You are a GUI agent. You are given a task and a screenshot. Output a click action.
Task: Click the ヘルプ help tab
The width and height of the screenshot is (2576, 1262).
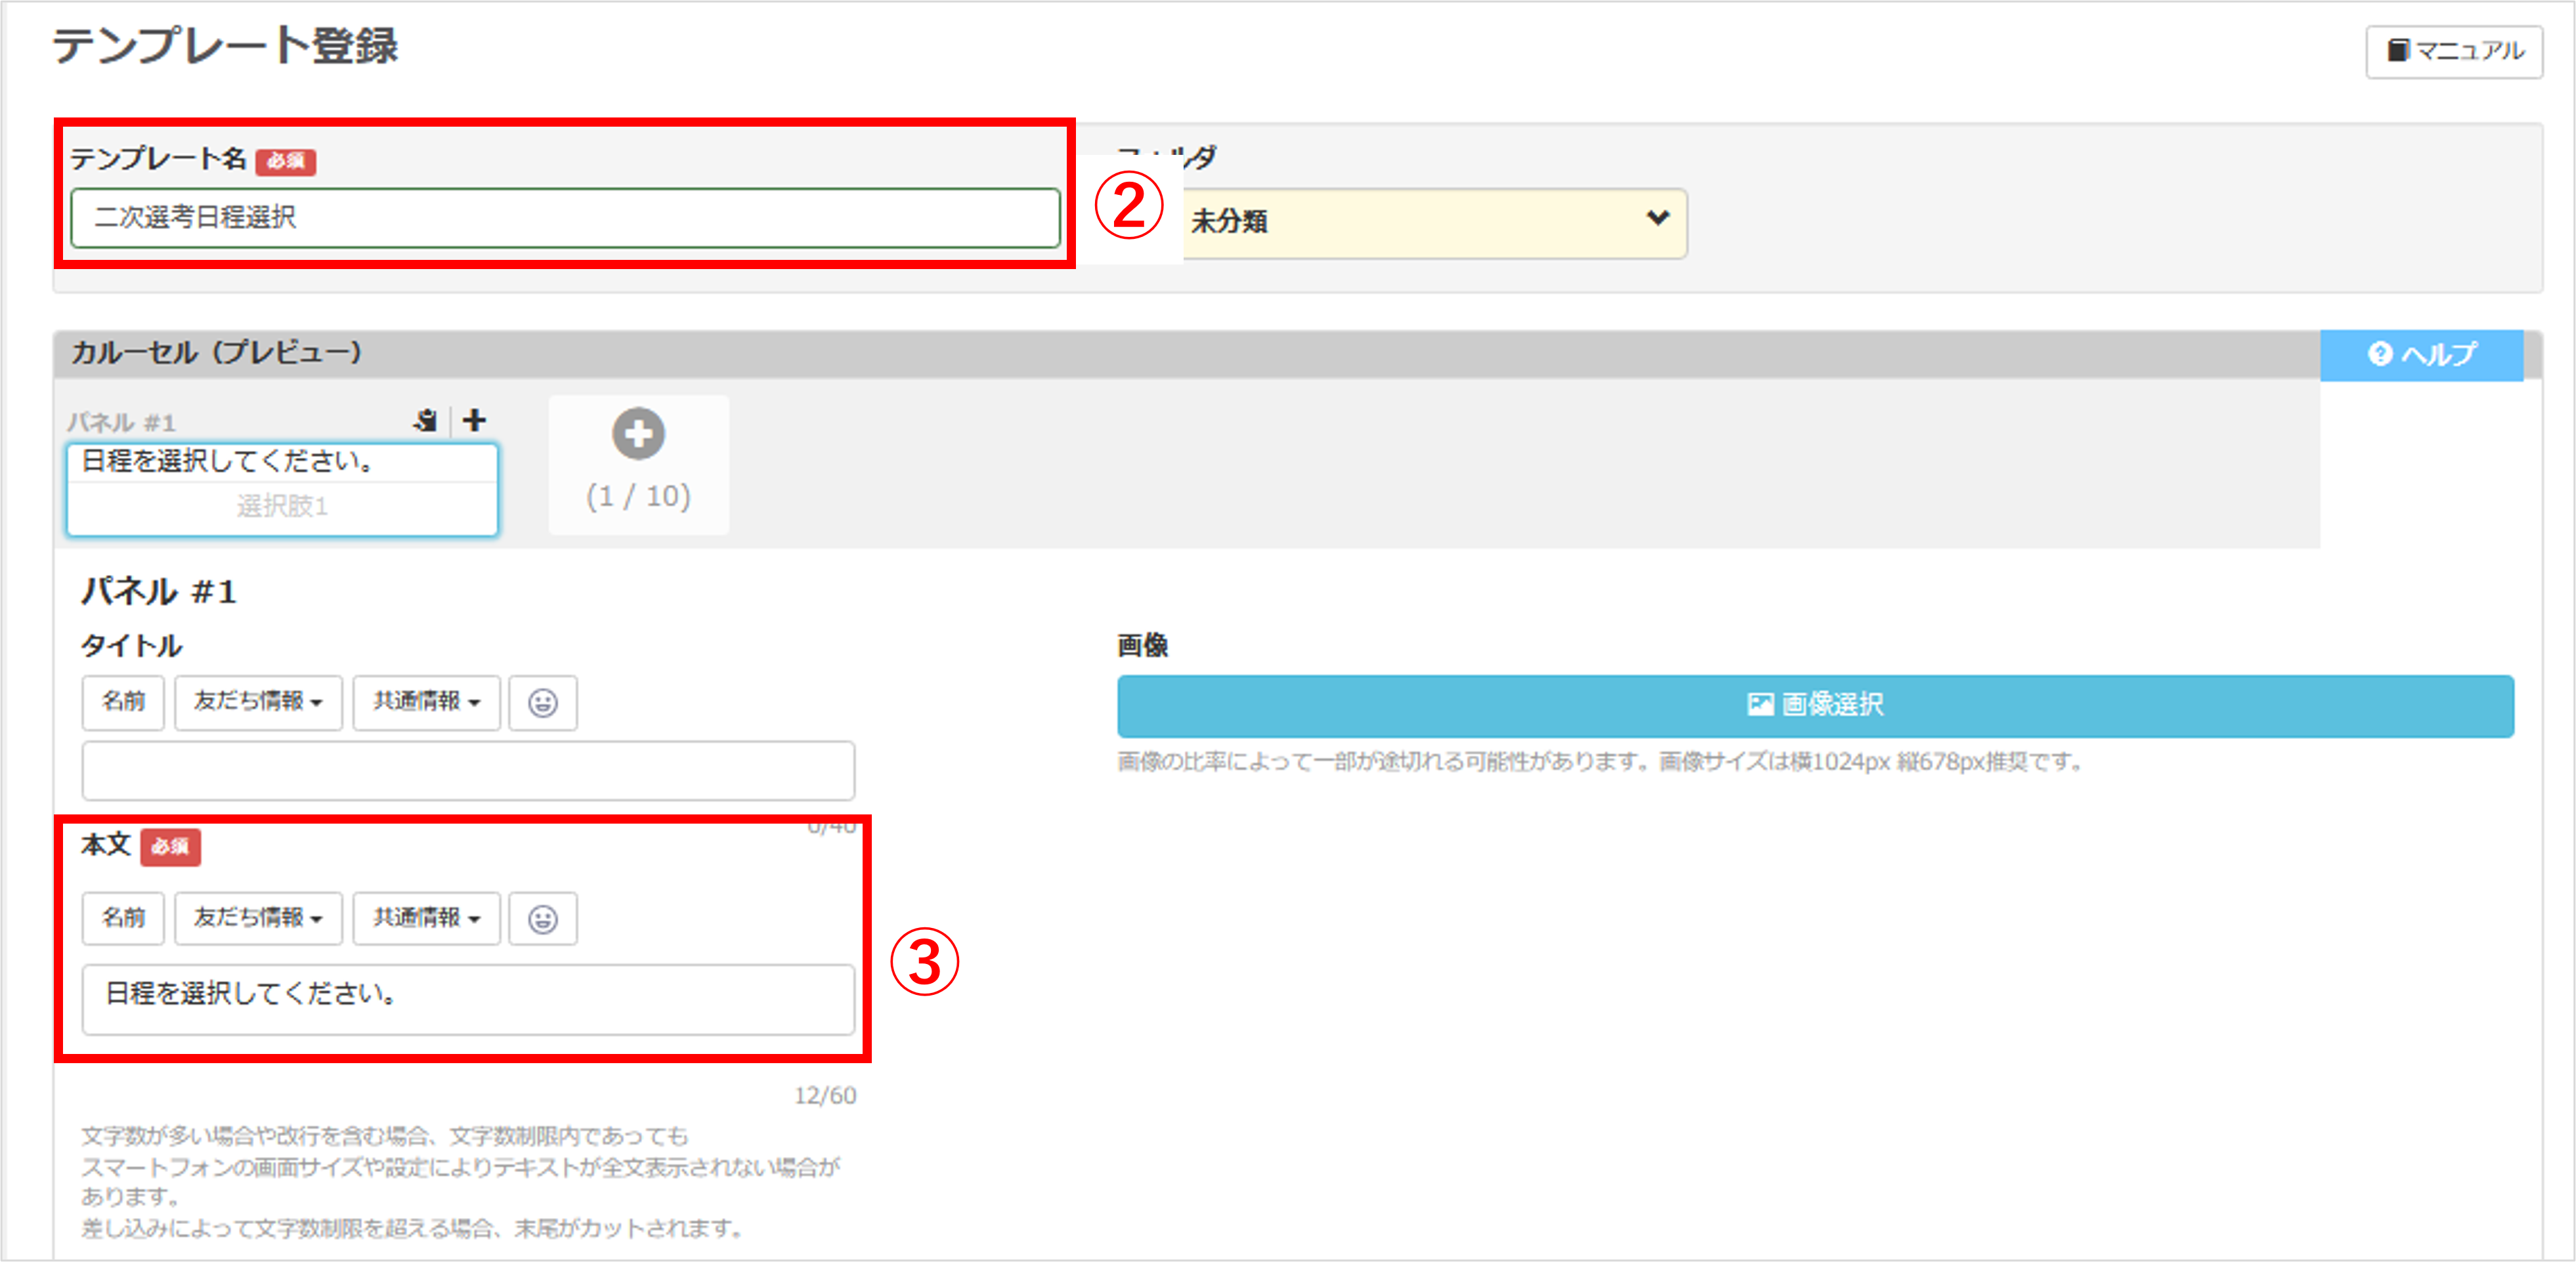point(2421,355)
